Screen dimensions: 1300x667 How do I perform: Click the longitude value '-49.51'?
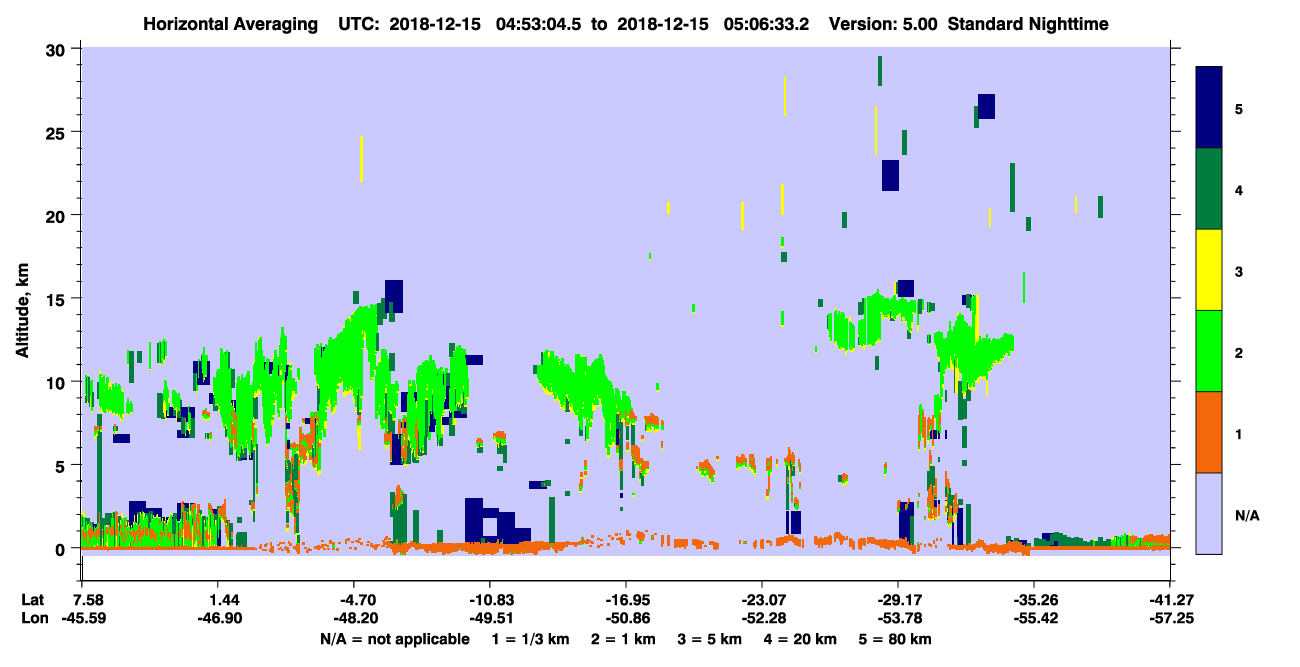click(490, 619)
